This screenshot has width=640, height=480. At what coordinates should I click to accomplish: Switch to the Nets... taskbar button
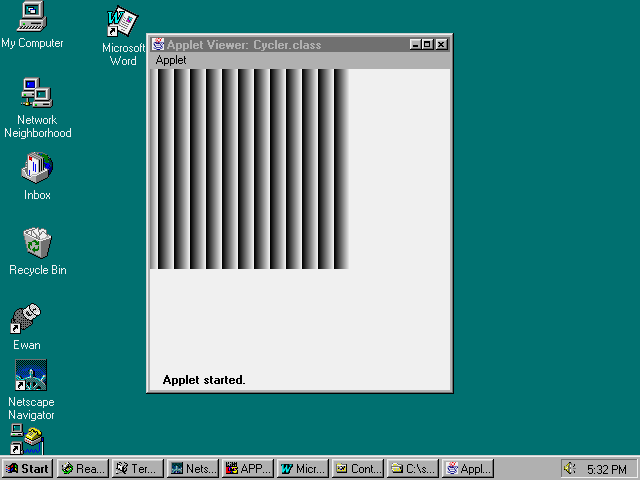pos(193,469)
